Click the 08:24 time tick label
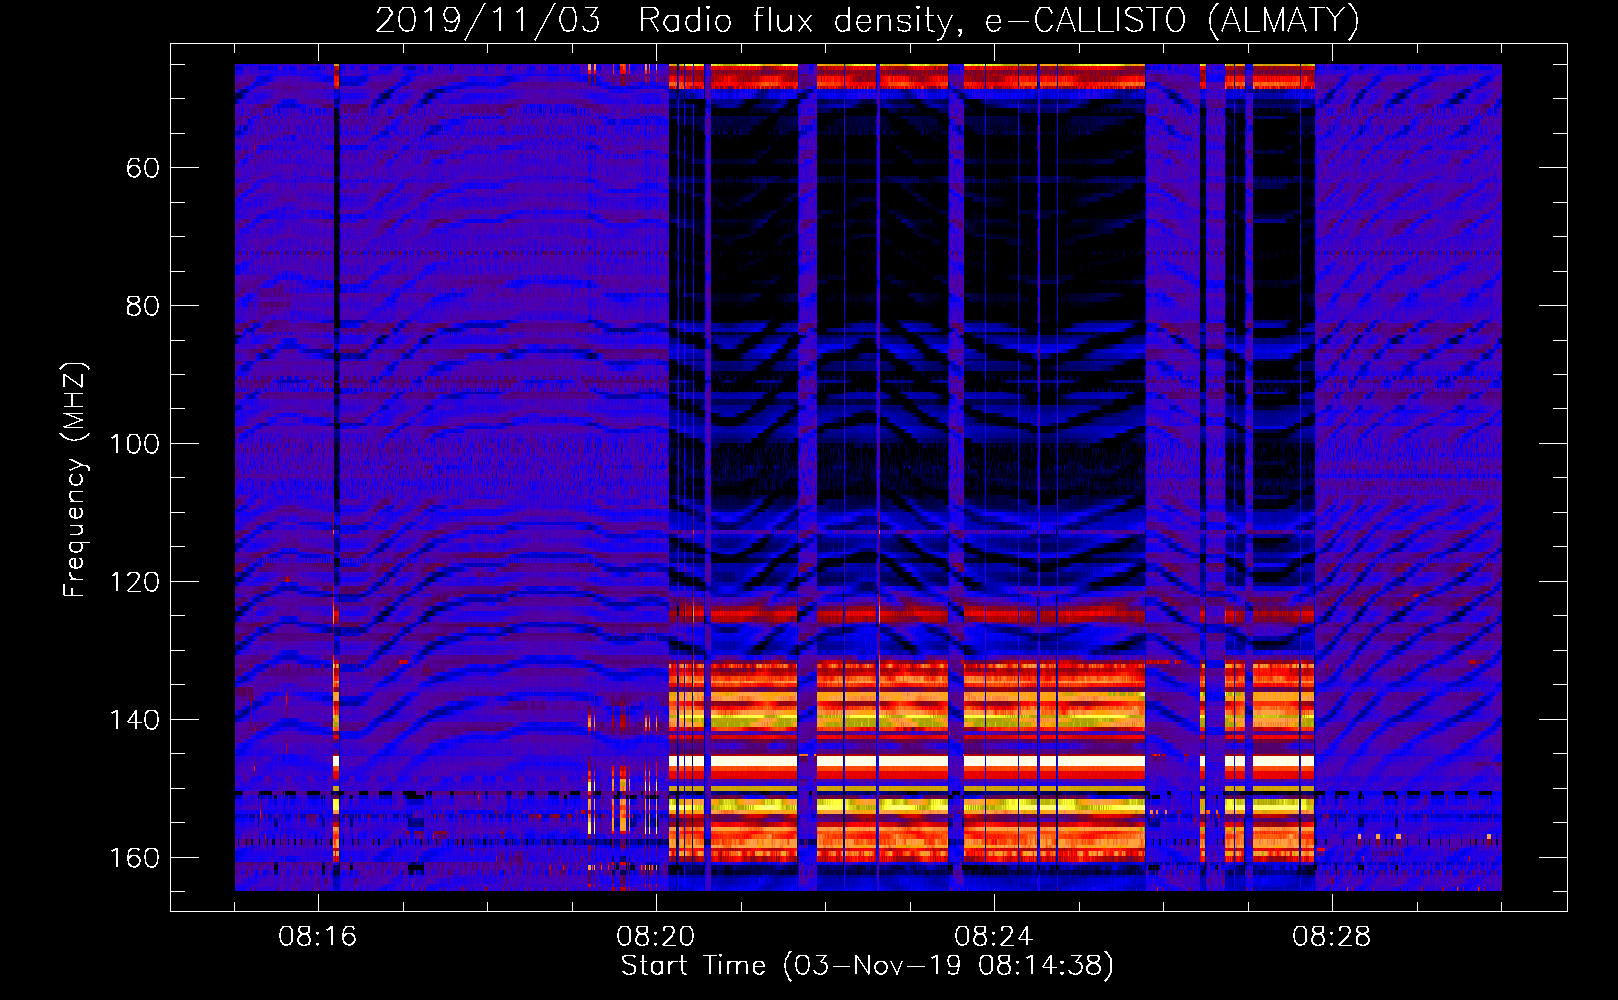 coord(994,937)
